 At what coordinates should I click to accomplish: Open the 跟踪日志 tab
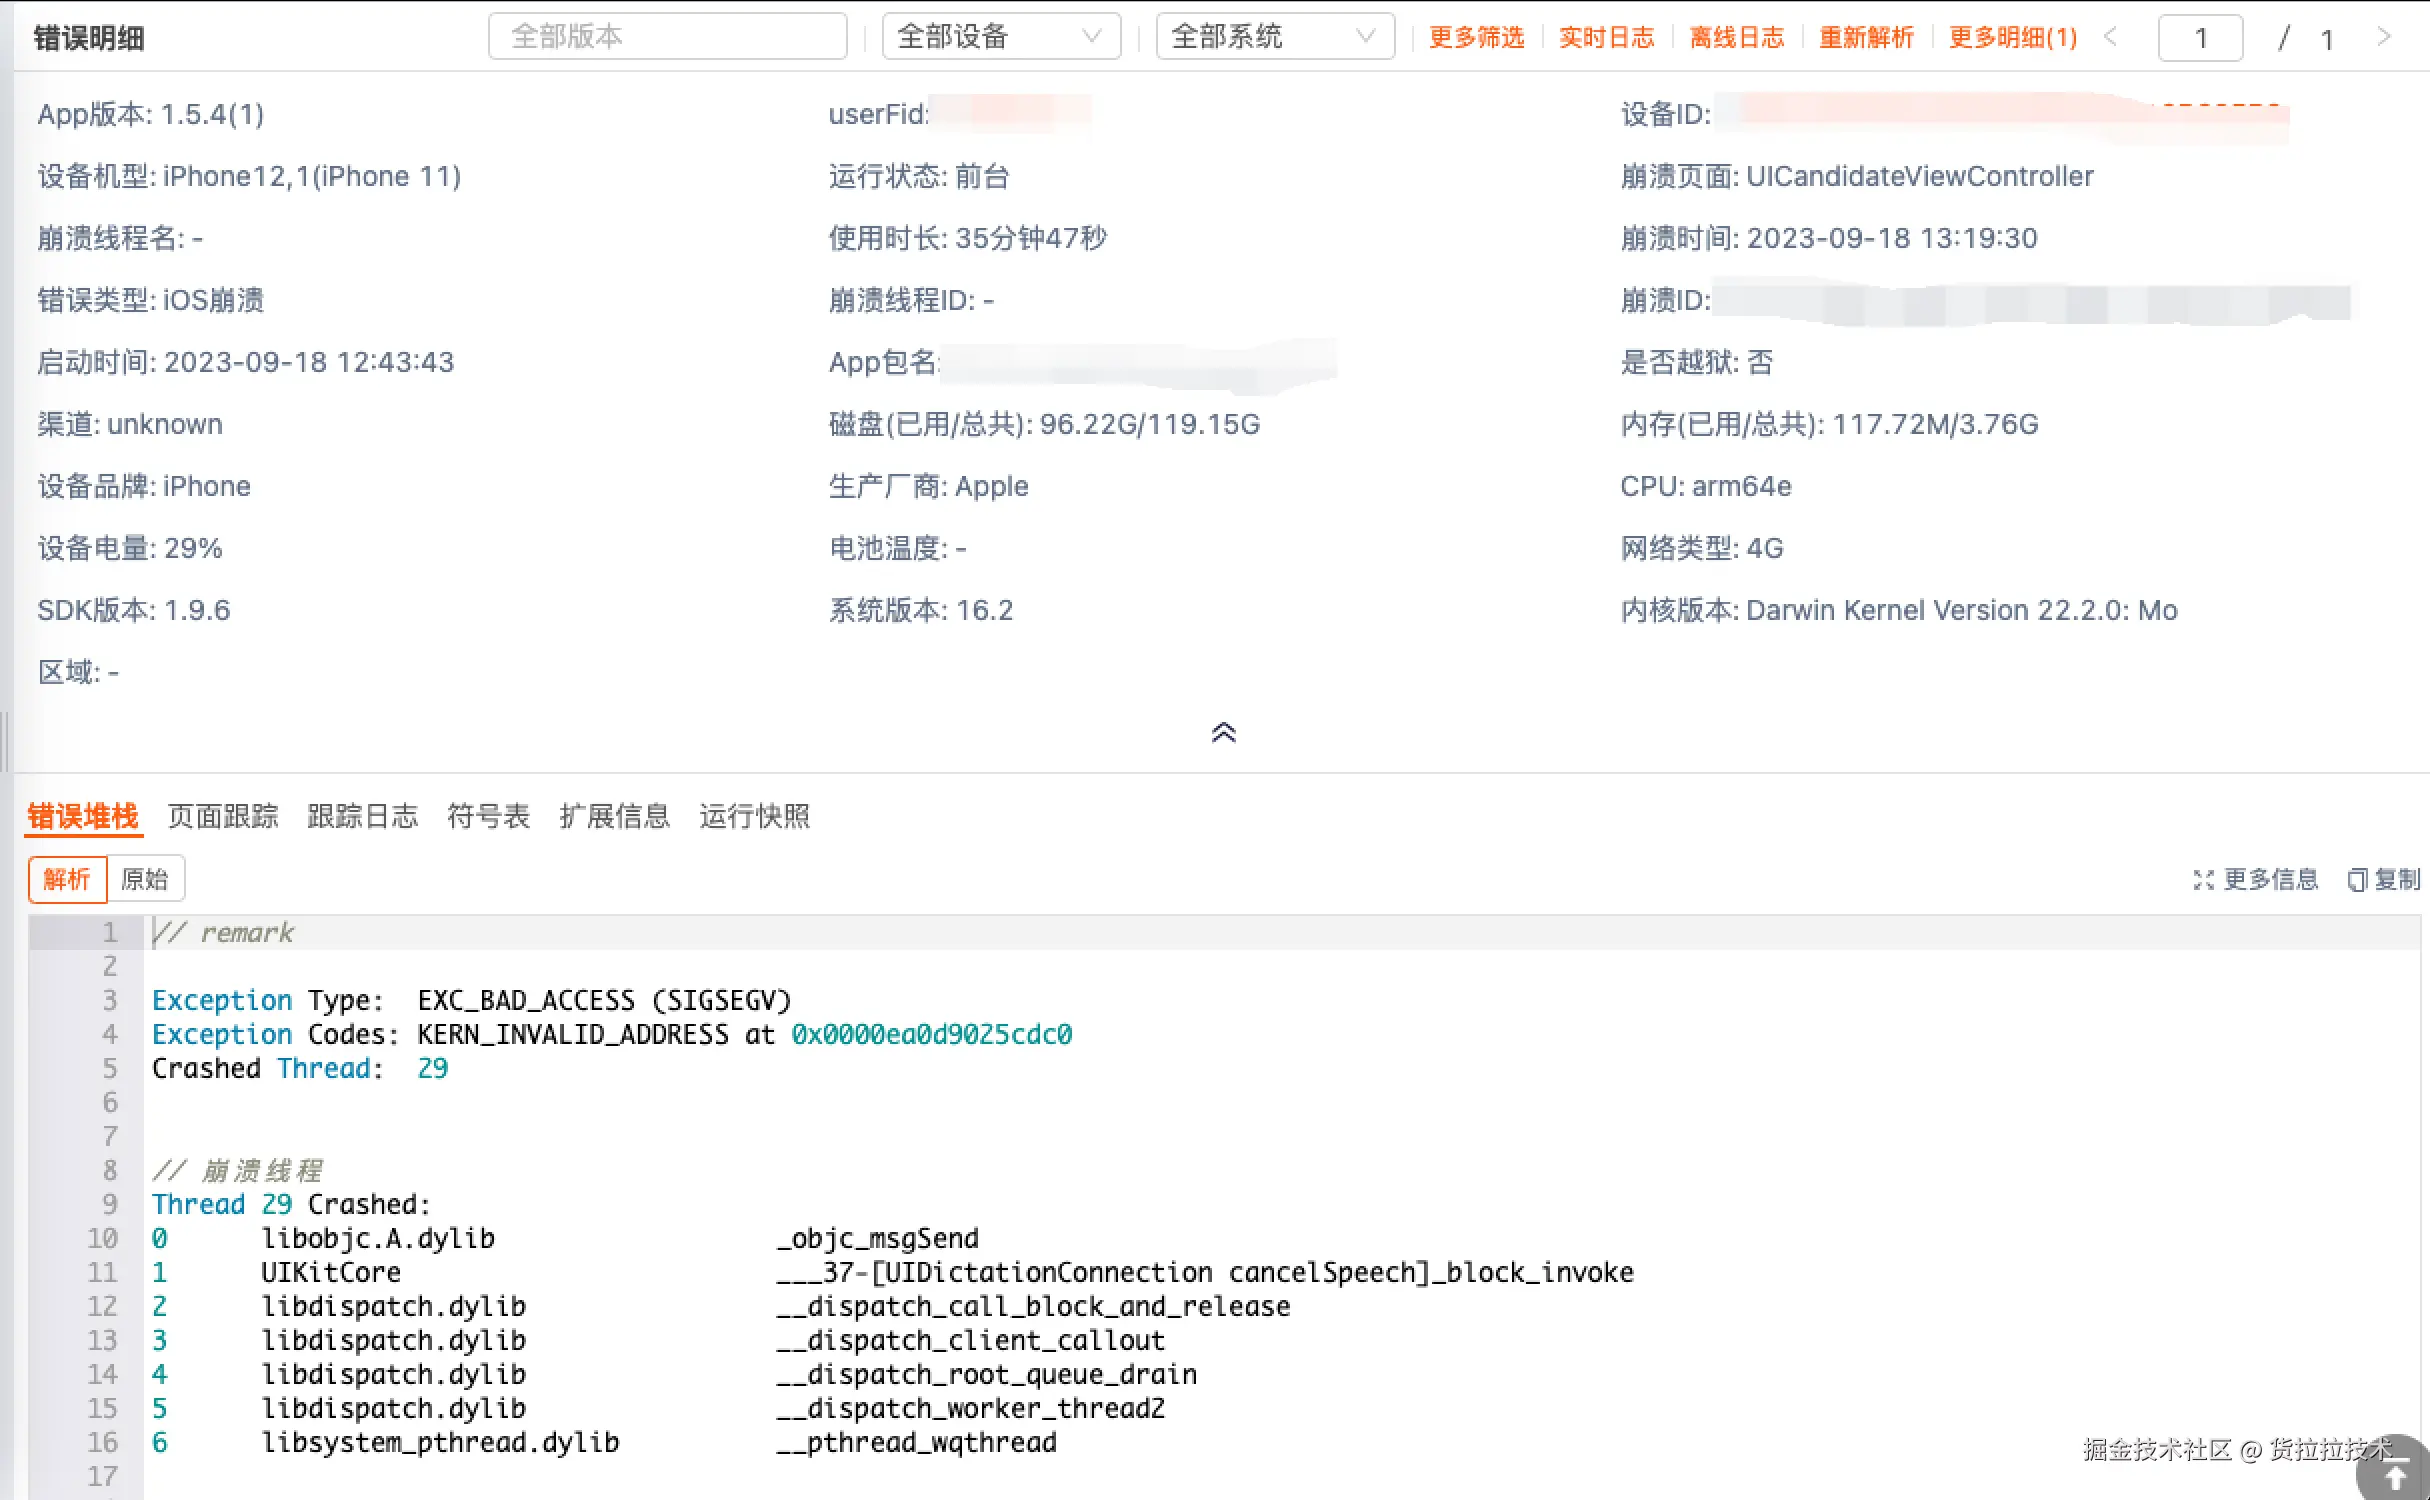click(x=362, y=816)
